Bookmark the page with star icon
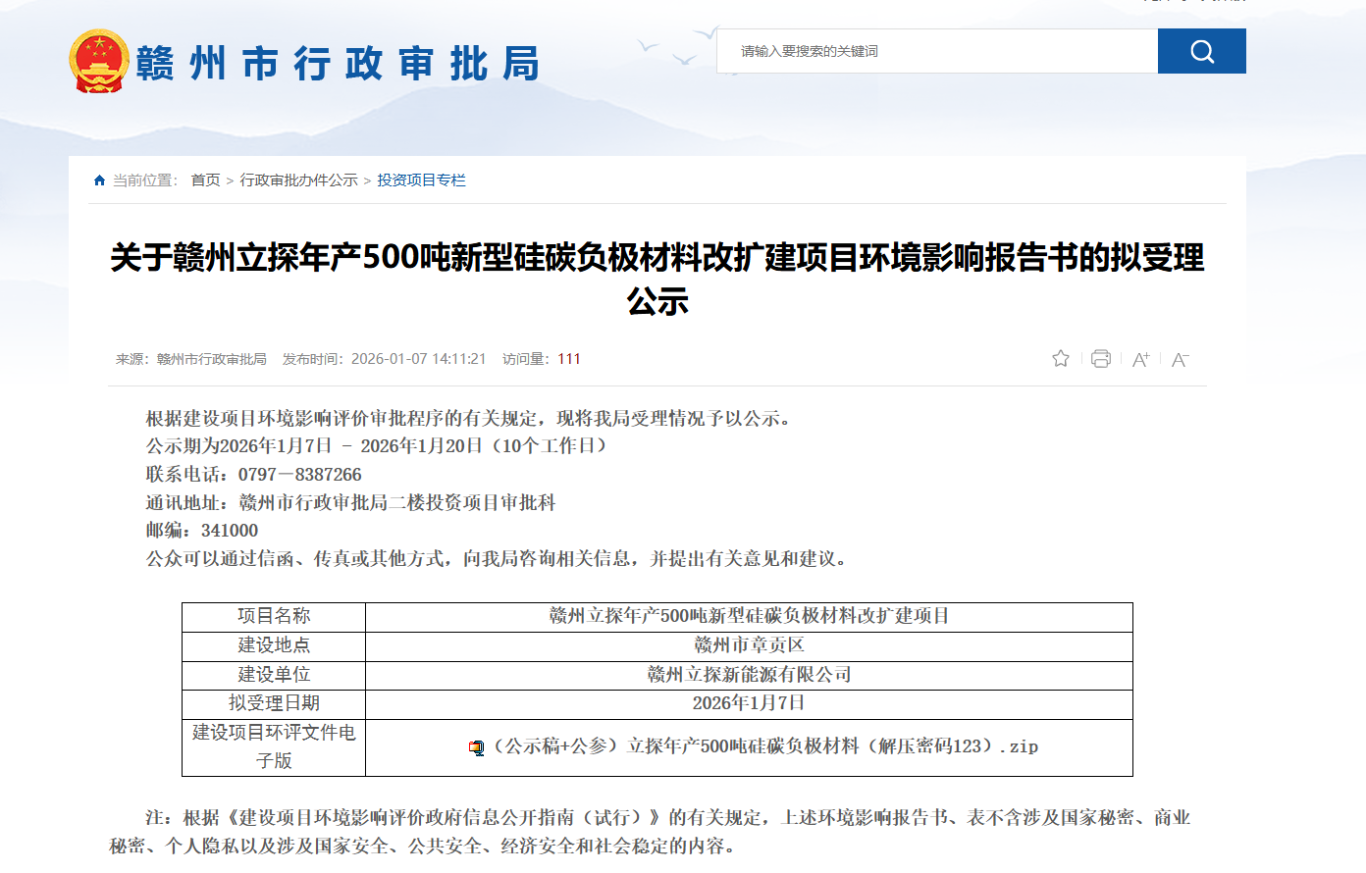 (1061, 359)
